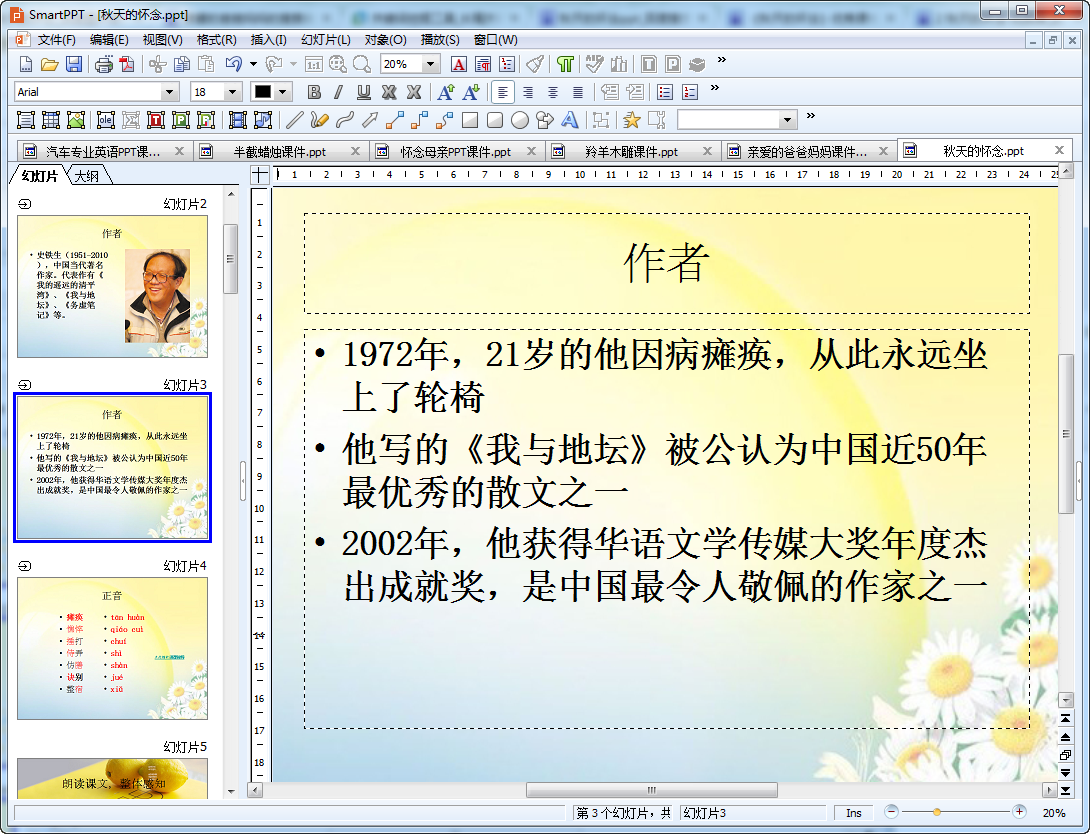Toggle right align button

(528, 92)
